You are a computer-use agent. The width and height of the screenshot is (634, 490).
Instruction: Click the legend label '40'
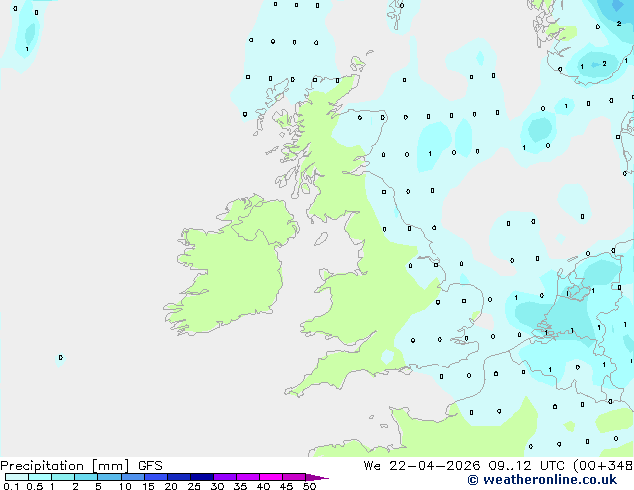click(x=263, y=486)
